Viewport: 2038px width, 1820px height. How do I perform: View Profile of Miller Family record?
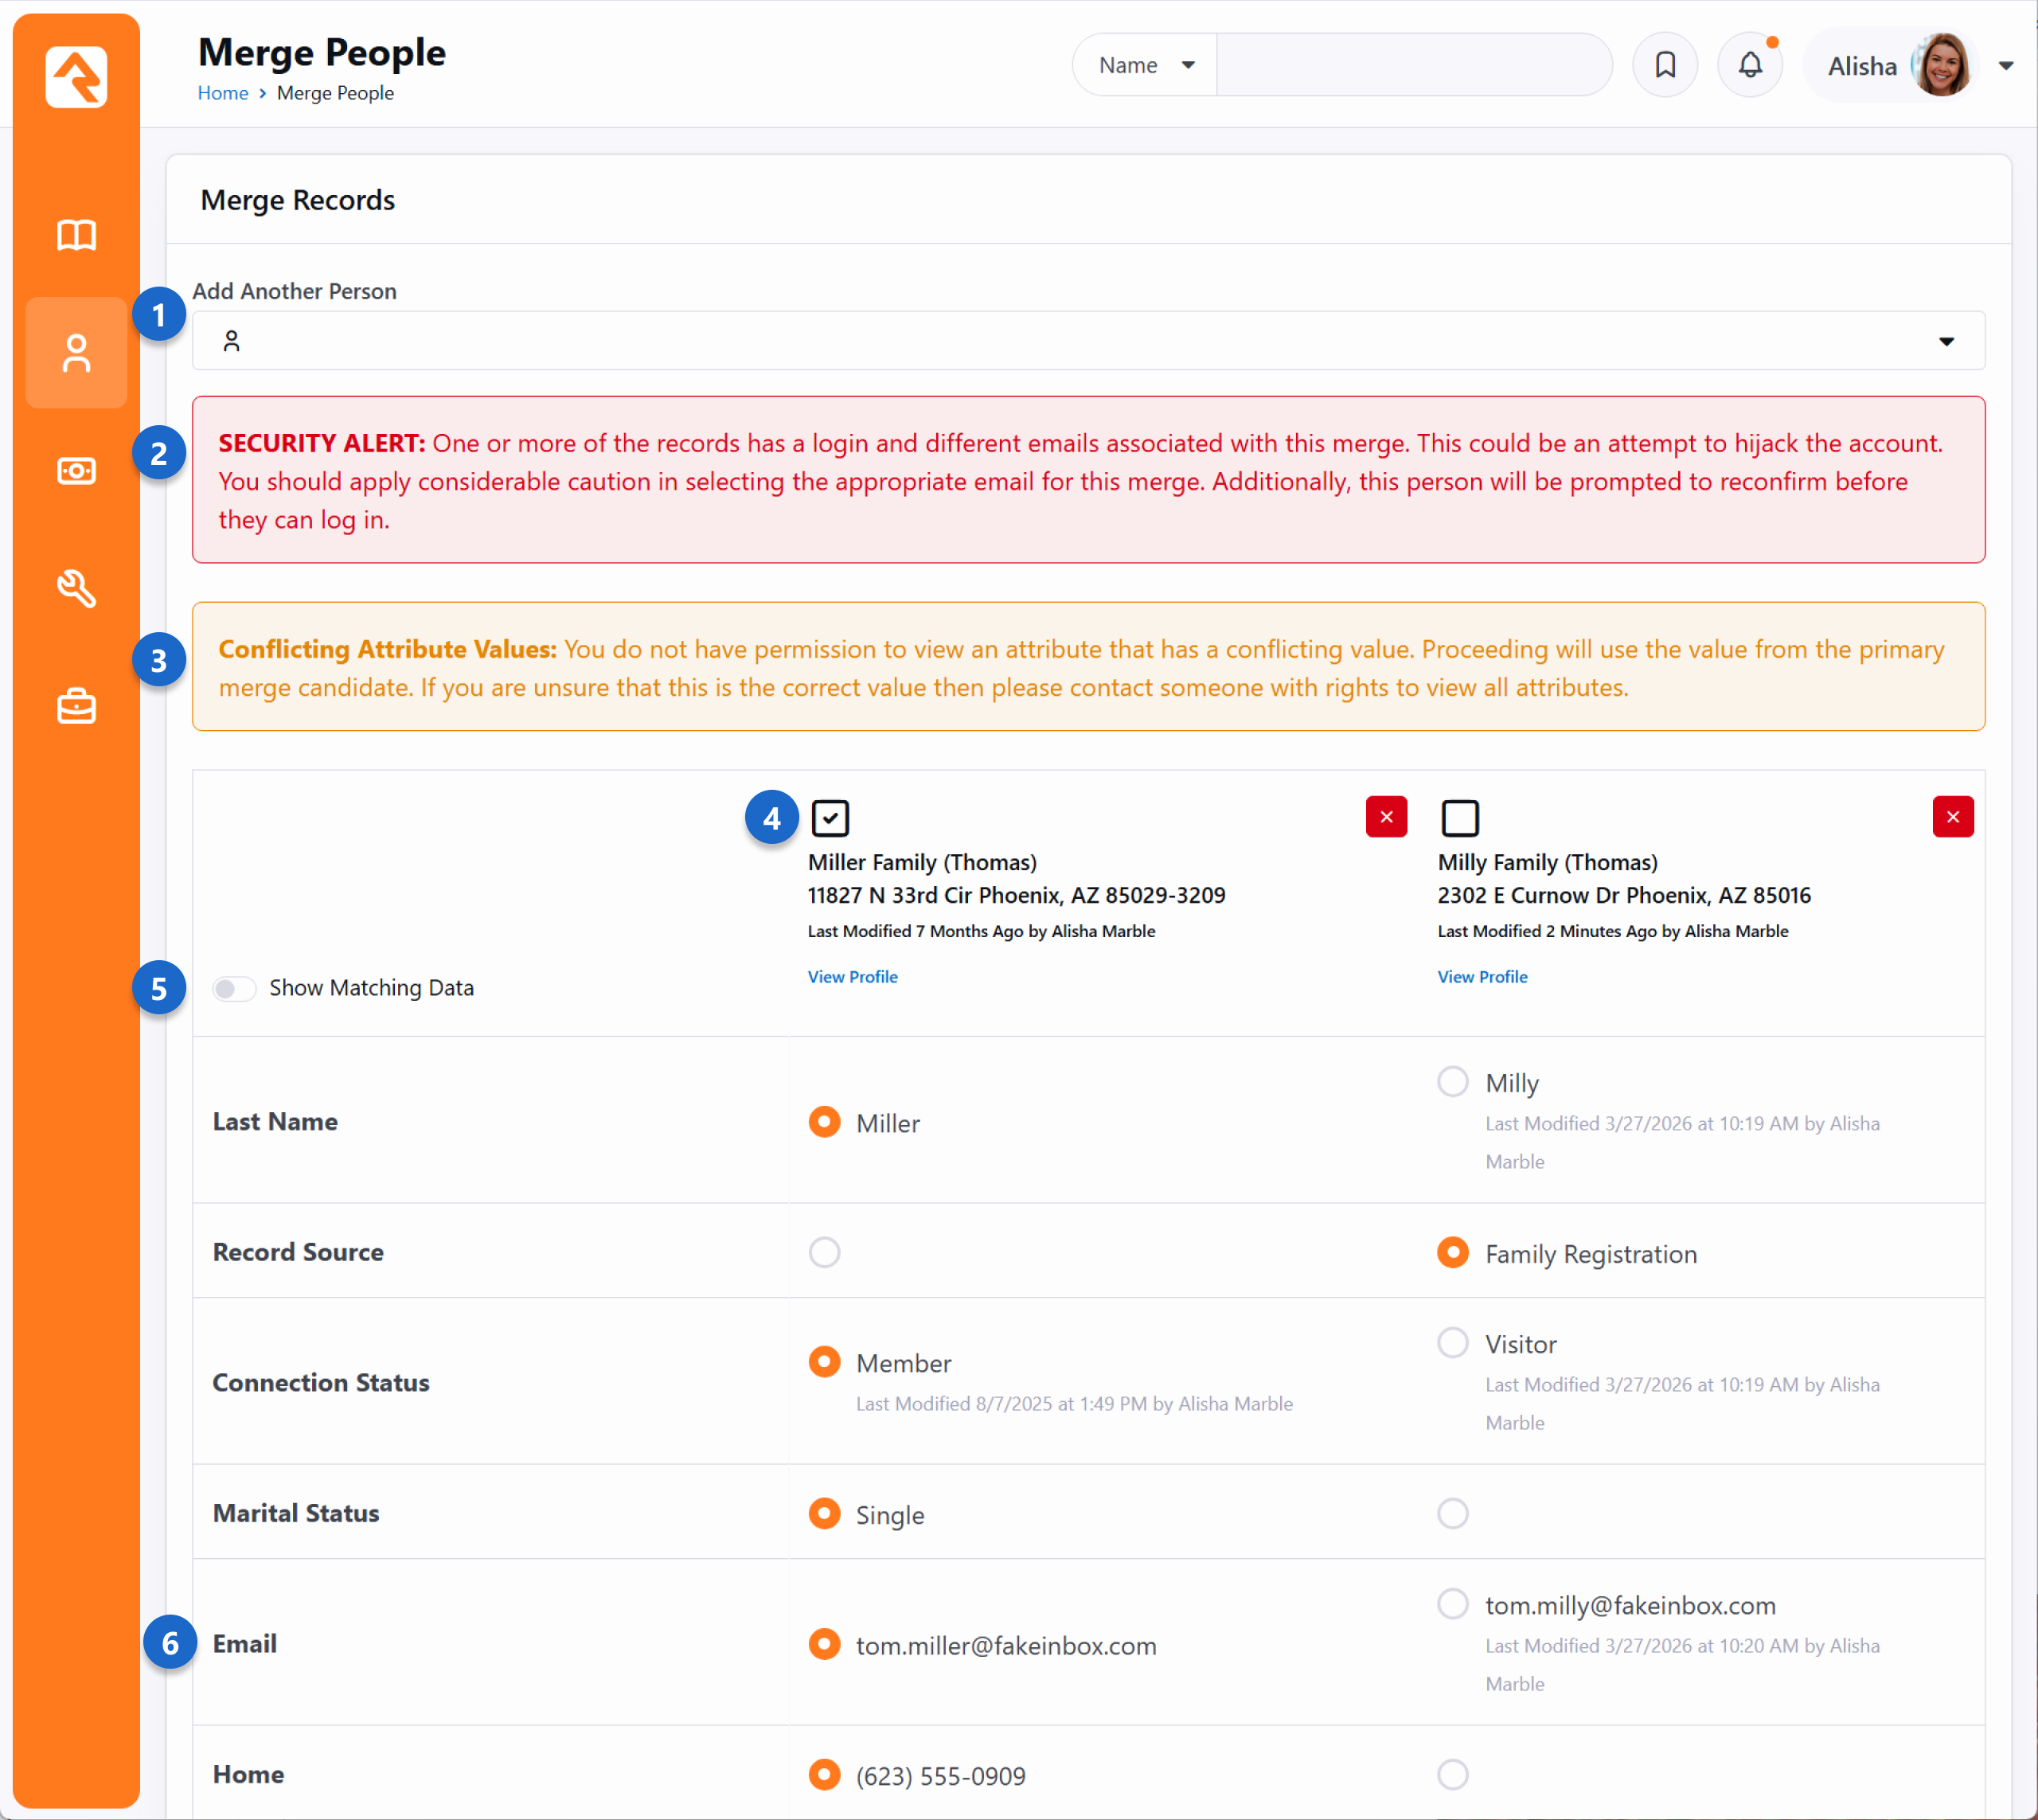tap(852, 976)
